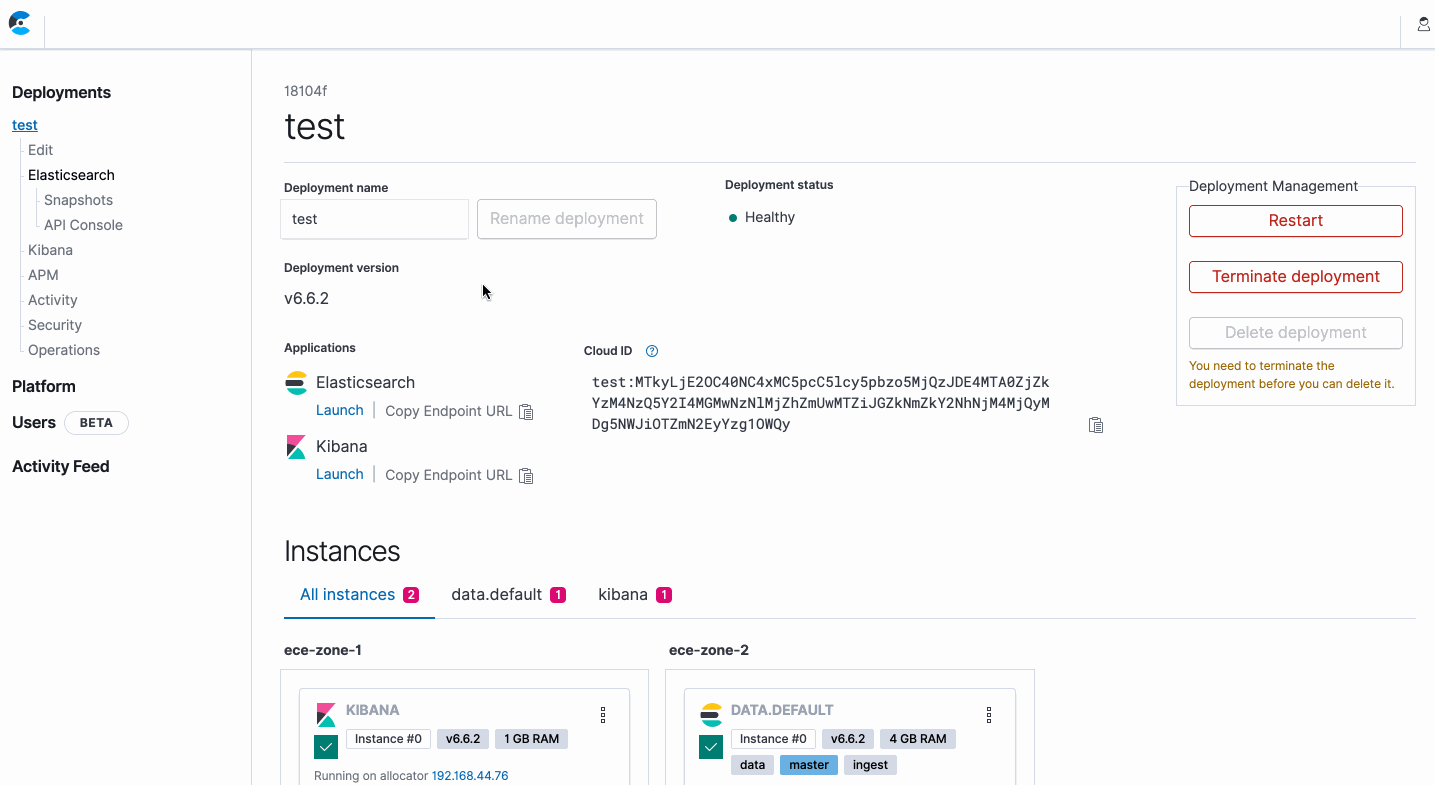Click the DATA.DEFAULT instance card logo
Screen dimensions: 1435x785
pos(711,714)
